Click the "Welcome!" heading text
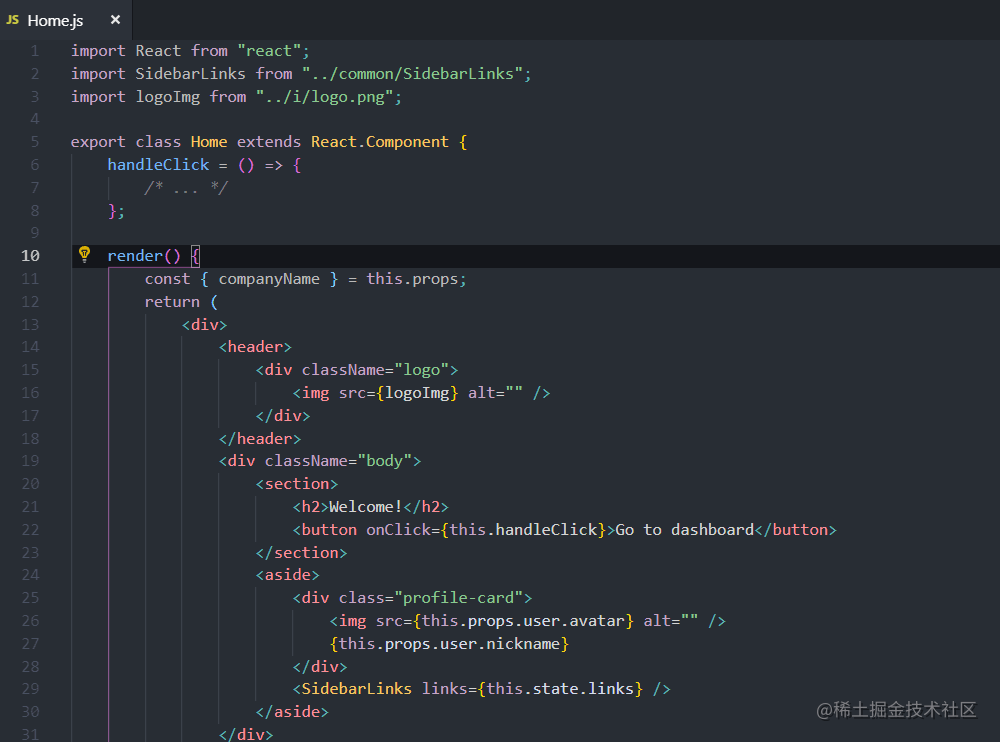The height and width of the screenshot is (742, 1000). coord(366,507)
